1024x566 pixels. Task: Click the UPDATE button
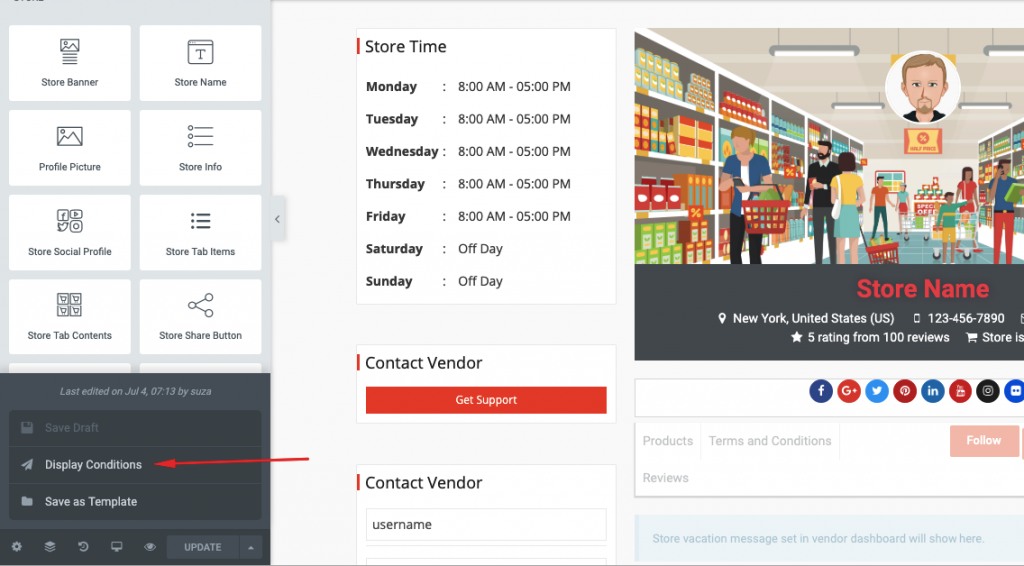pyautogui.click(x=202, y=547)
